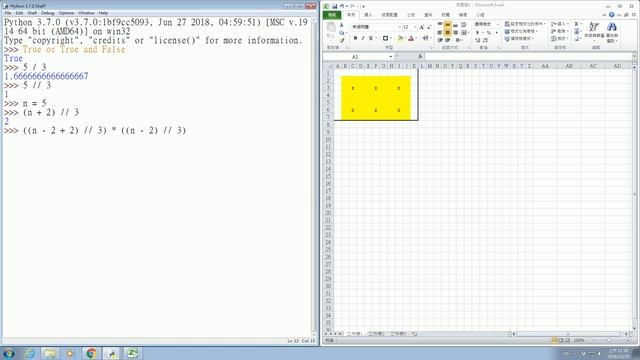The image size is (640, 360).
Task: Click the Windows Start button
Action: click(9, 353)
